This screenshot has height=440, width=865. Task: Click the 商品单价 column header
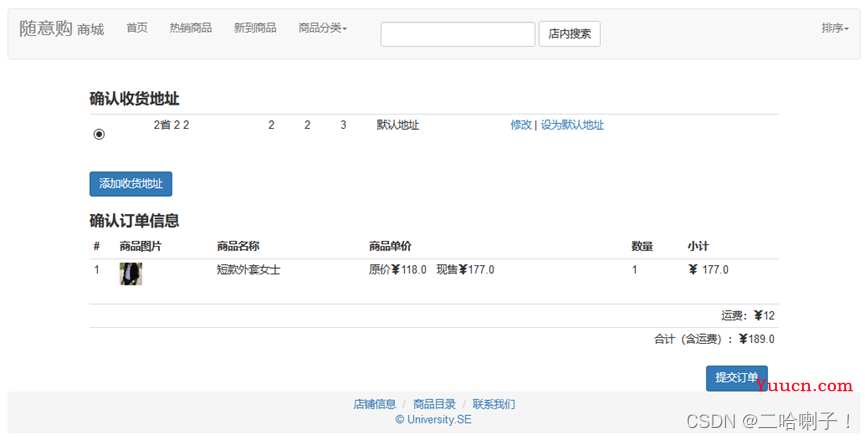[390, 246]
